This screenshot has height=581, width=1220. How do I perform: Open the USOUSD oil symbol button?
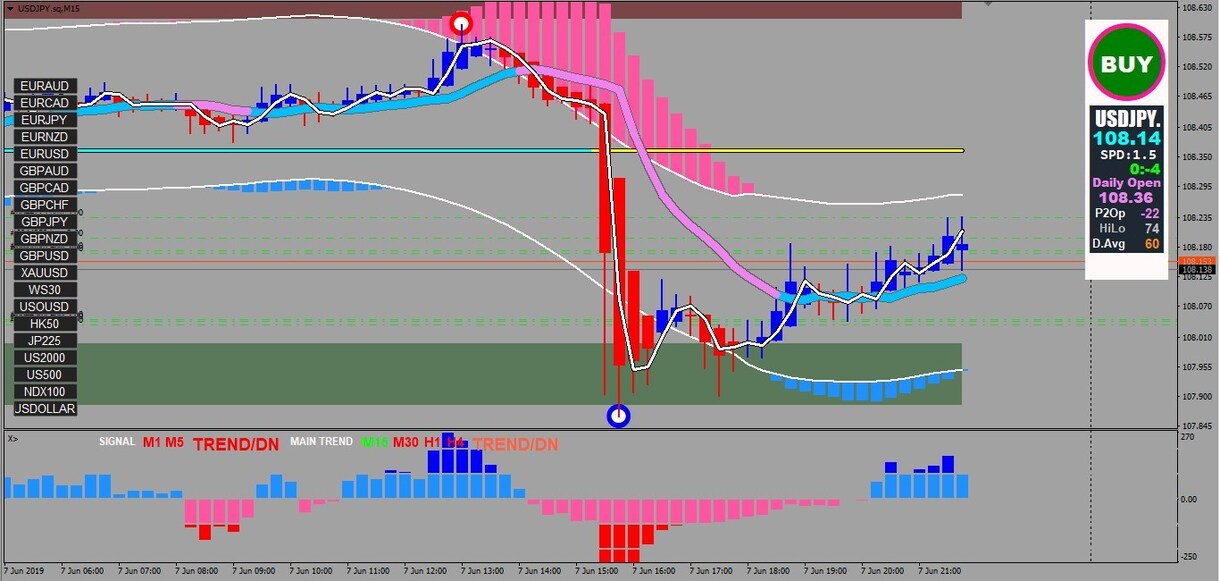point(45,307)
